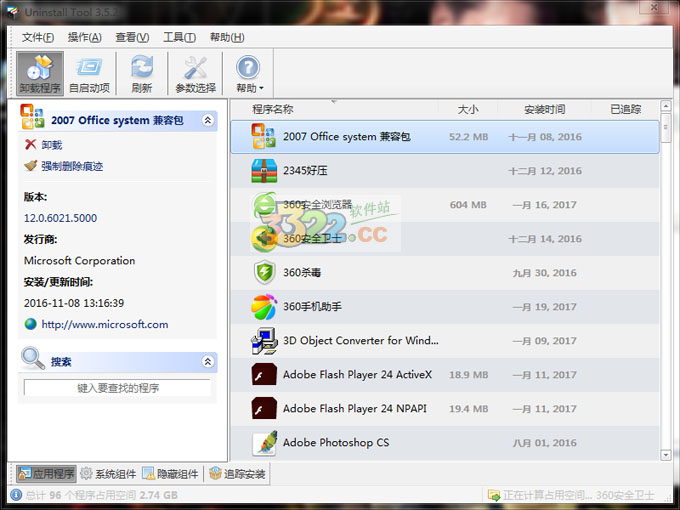Open the 操作(A) menu
The height and width of the screenshot is (510, 680).
pyautogui.click(x=85, y=38)
